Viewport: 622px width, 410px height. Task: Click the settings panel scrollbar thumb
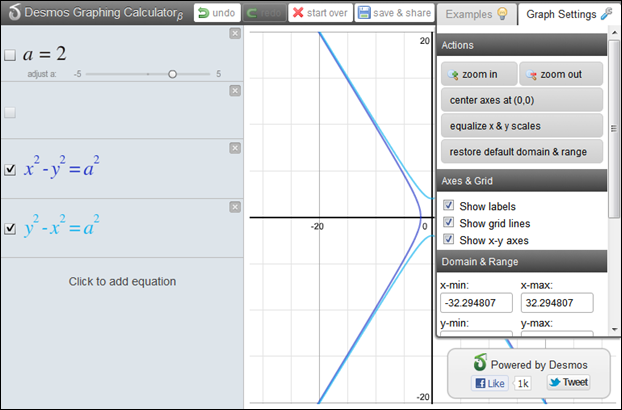point(614,128)
